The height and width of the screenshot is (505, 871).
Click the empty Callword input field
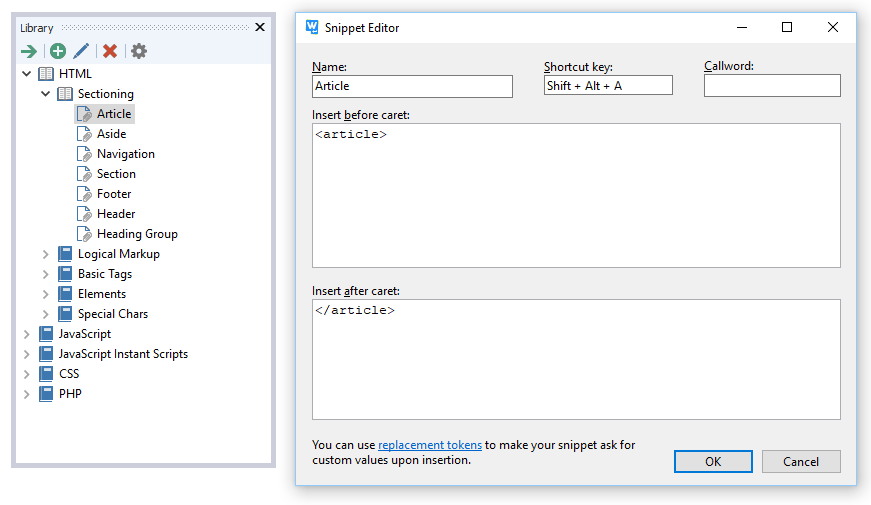click(771, 86)
